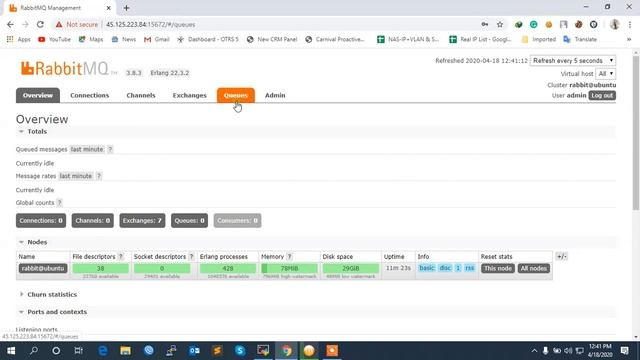Open the Queues tab

point(236,95)
